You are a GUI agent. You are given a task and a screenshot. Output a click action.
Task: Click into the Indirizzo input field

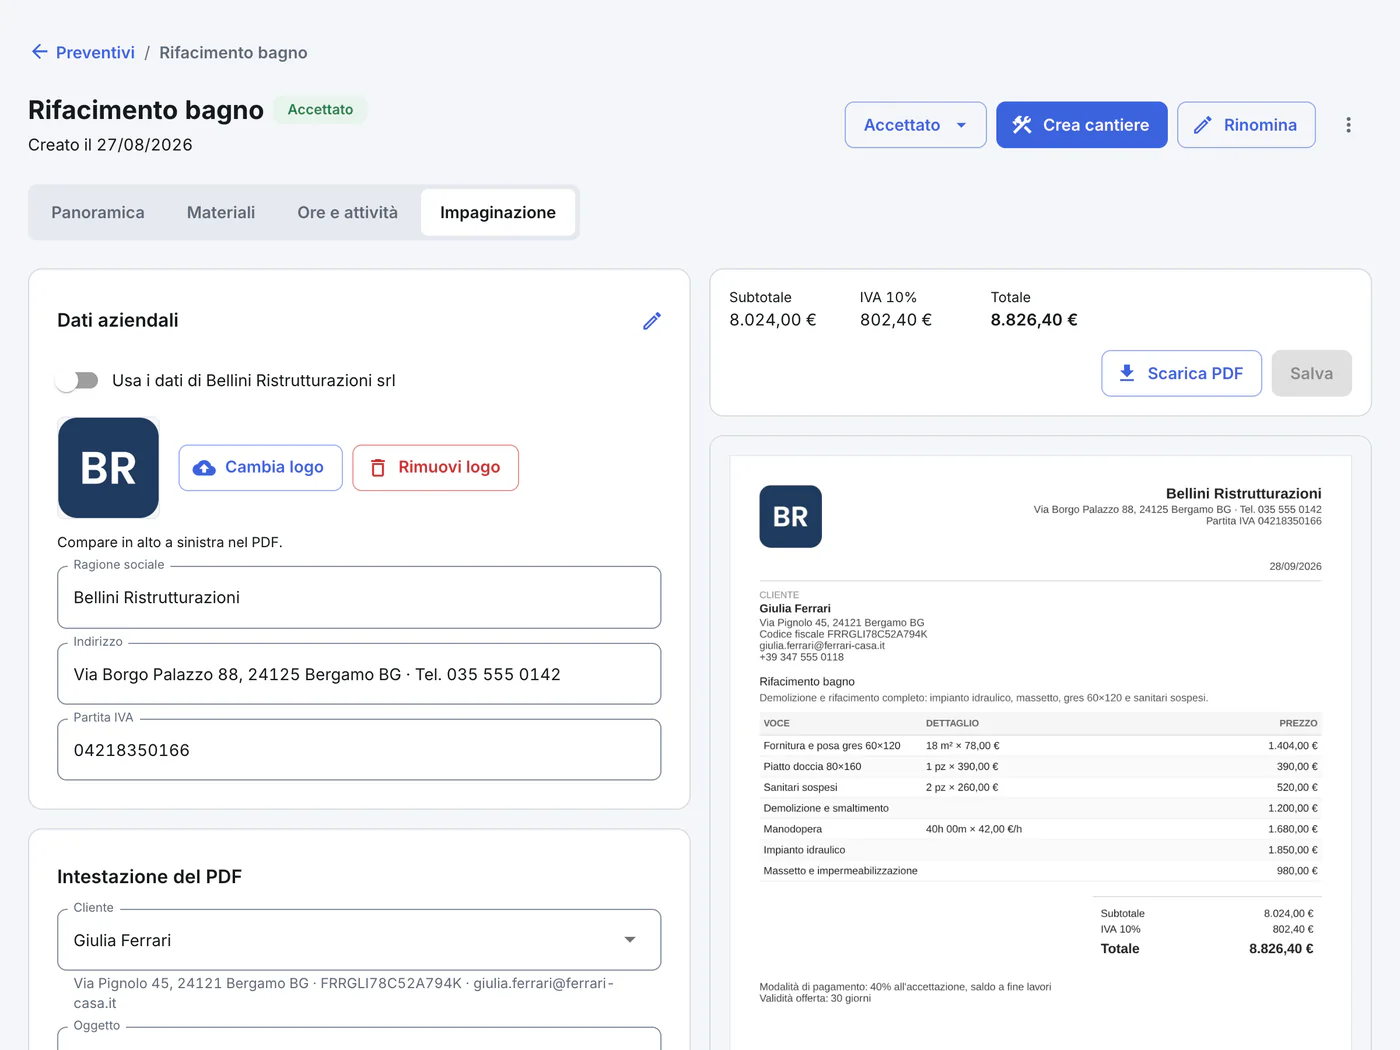(359, 674)
